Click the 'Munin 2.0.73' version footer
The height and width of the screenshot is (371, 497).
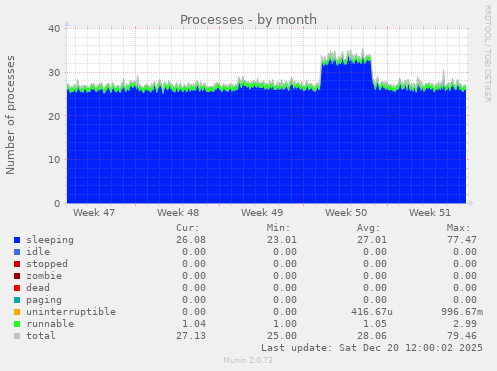pyautogui.click(x=248, y=360)
